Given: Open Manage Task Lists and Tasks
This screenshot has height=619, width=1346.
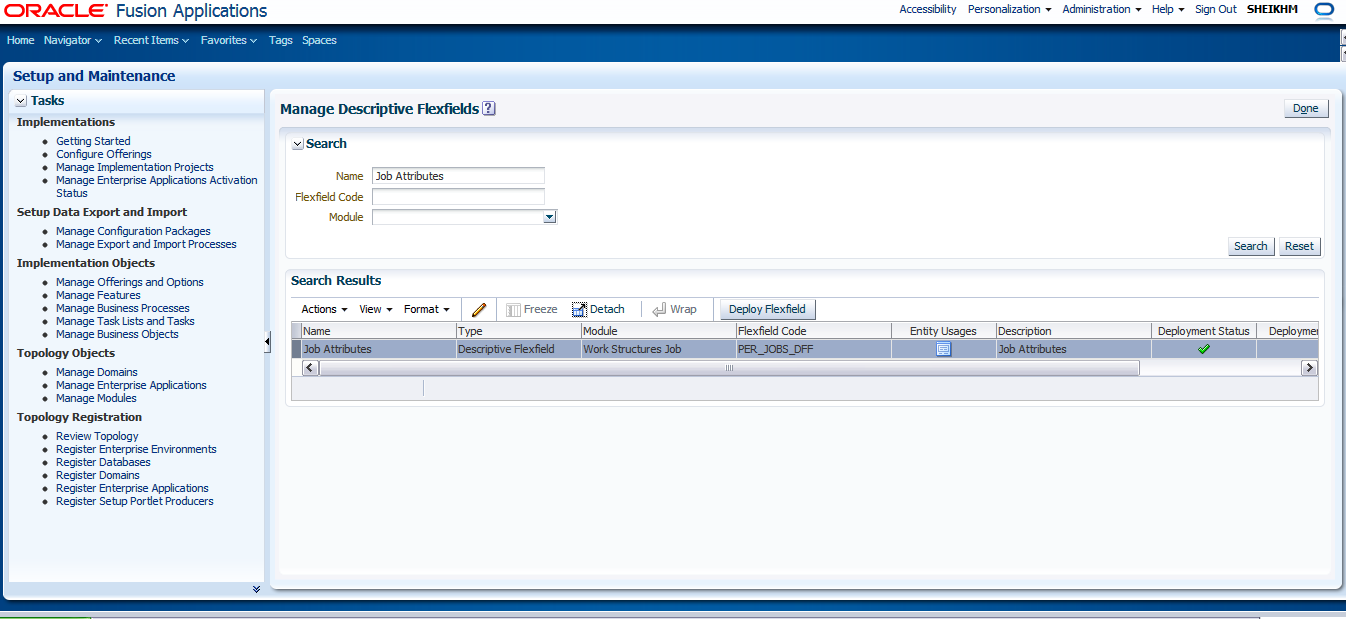Looking at the screenshot, I should (x=125, y=321).
